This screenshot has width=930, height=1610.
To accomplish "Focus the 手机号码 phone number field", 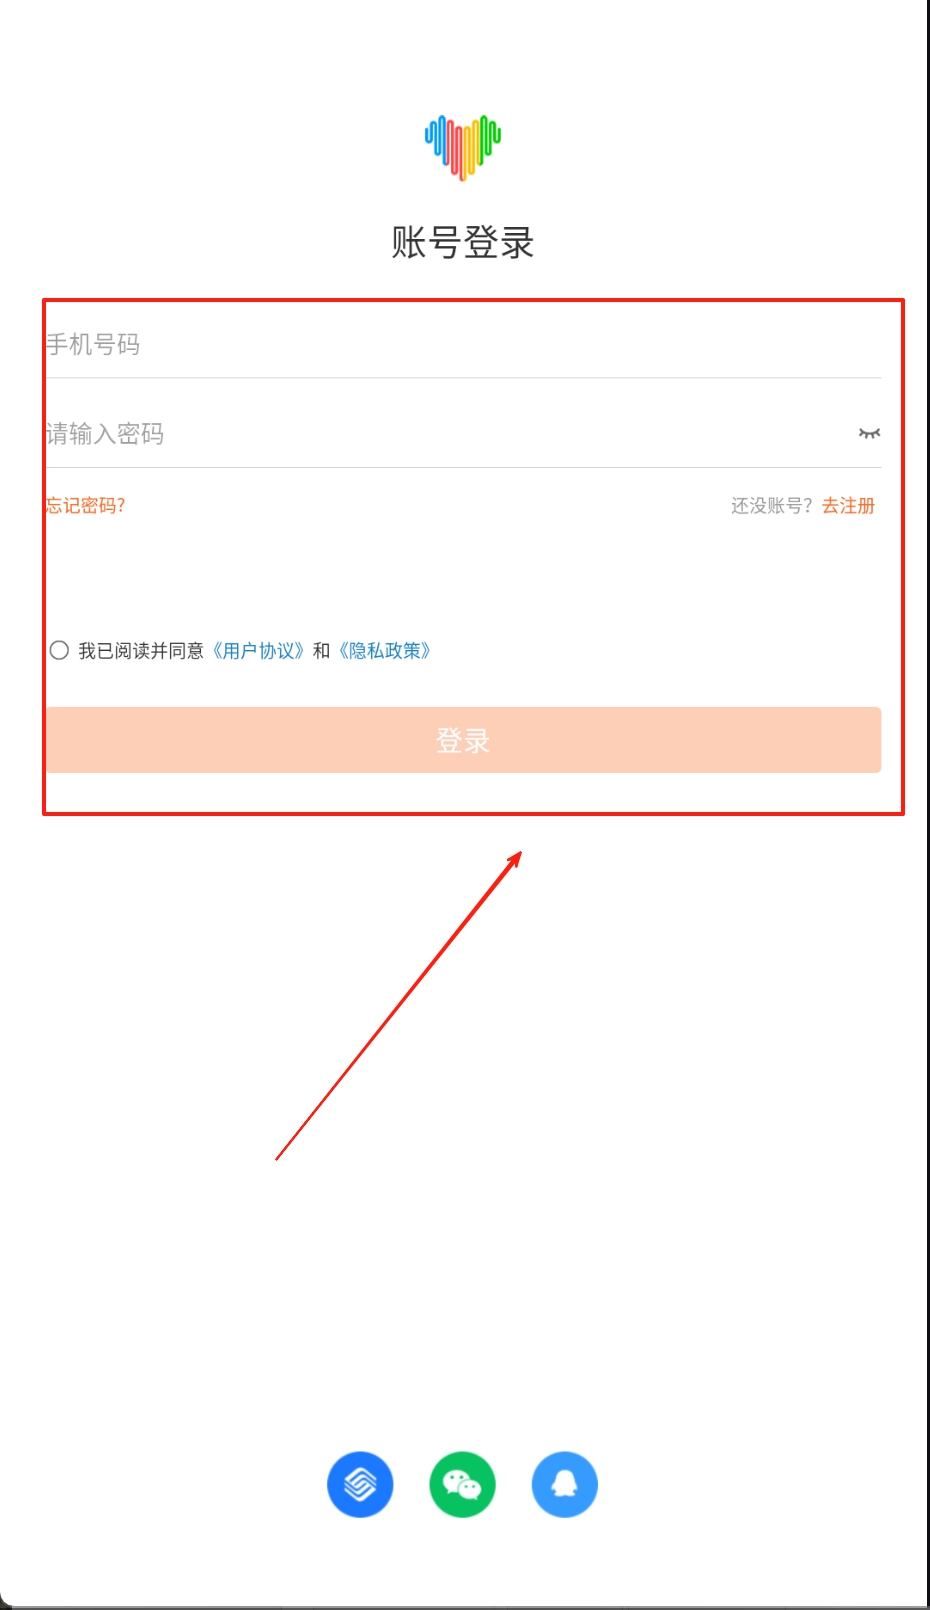I will pyautogui.click(x=463, y=344).
